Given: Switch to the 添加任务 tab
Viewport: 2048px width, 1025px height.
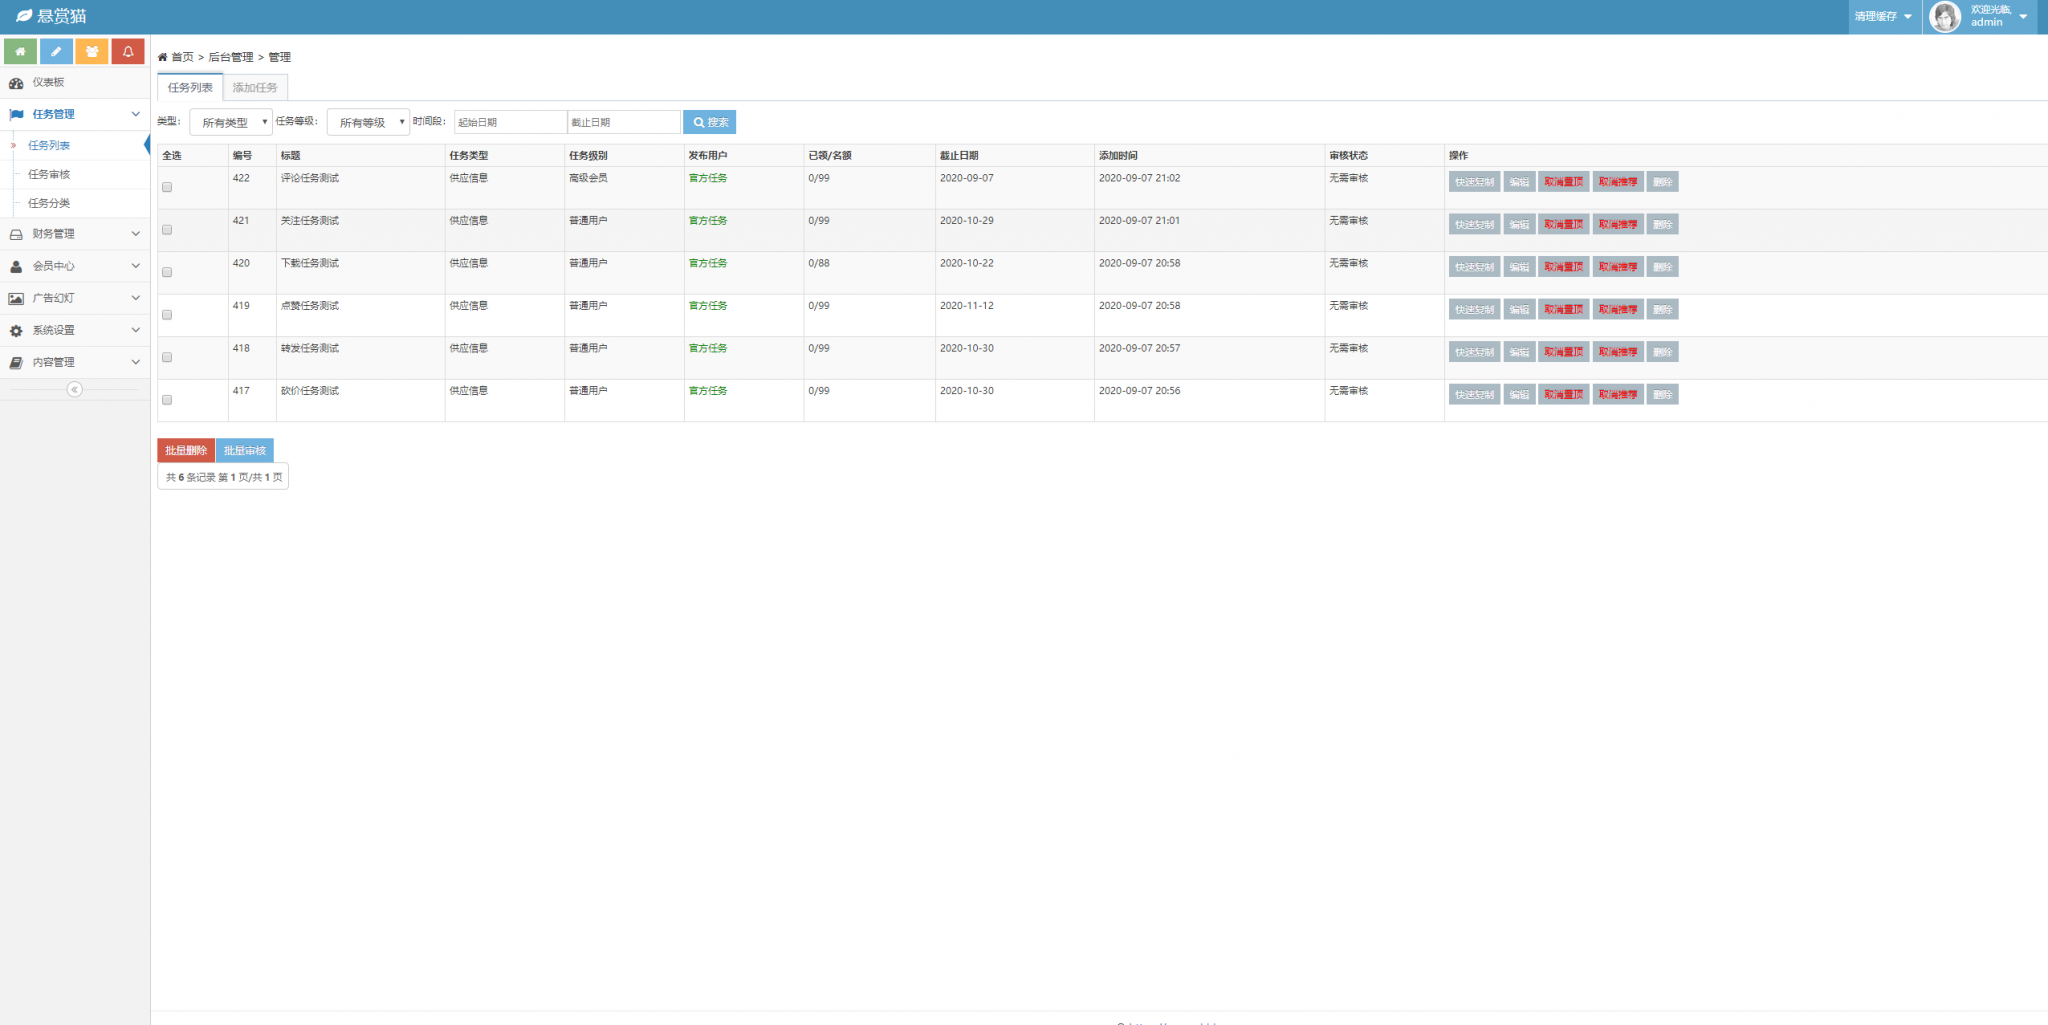Looking at the screenshot, I should [x=255, y=88].
